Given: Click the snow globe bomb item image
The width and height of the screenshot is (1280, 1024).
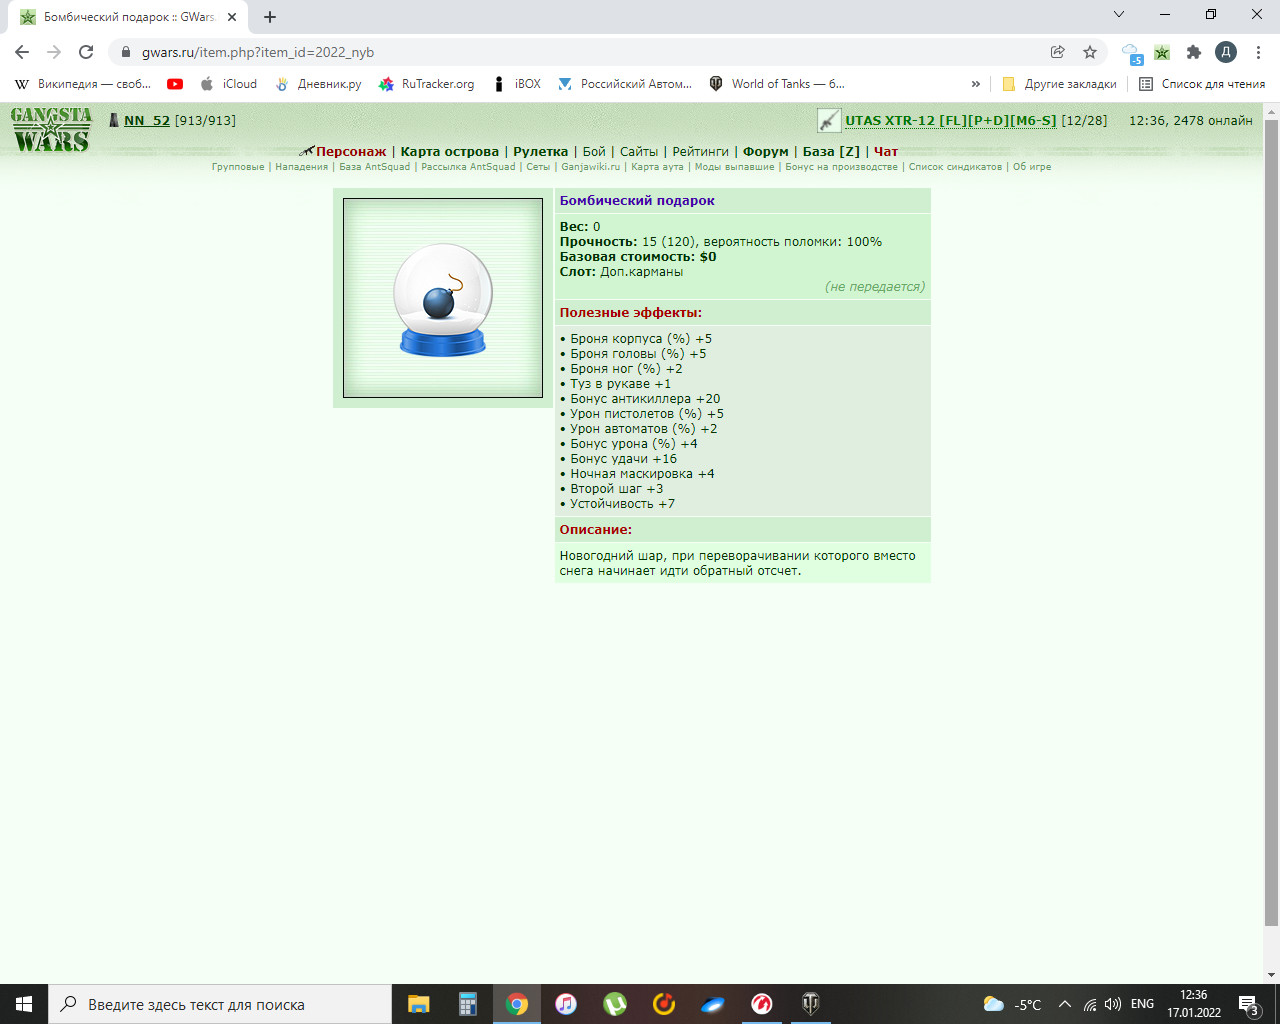Looking at the screenshot, I should (x=443, y=298).
